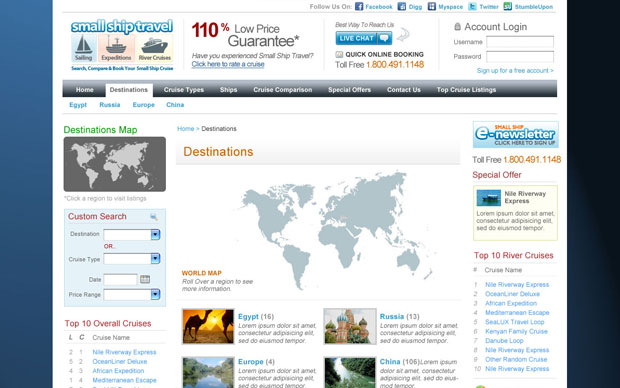Open the China landscape thumbnail
This screenshot has height=388, width=620.
coord(350,373)
